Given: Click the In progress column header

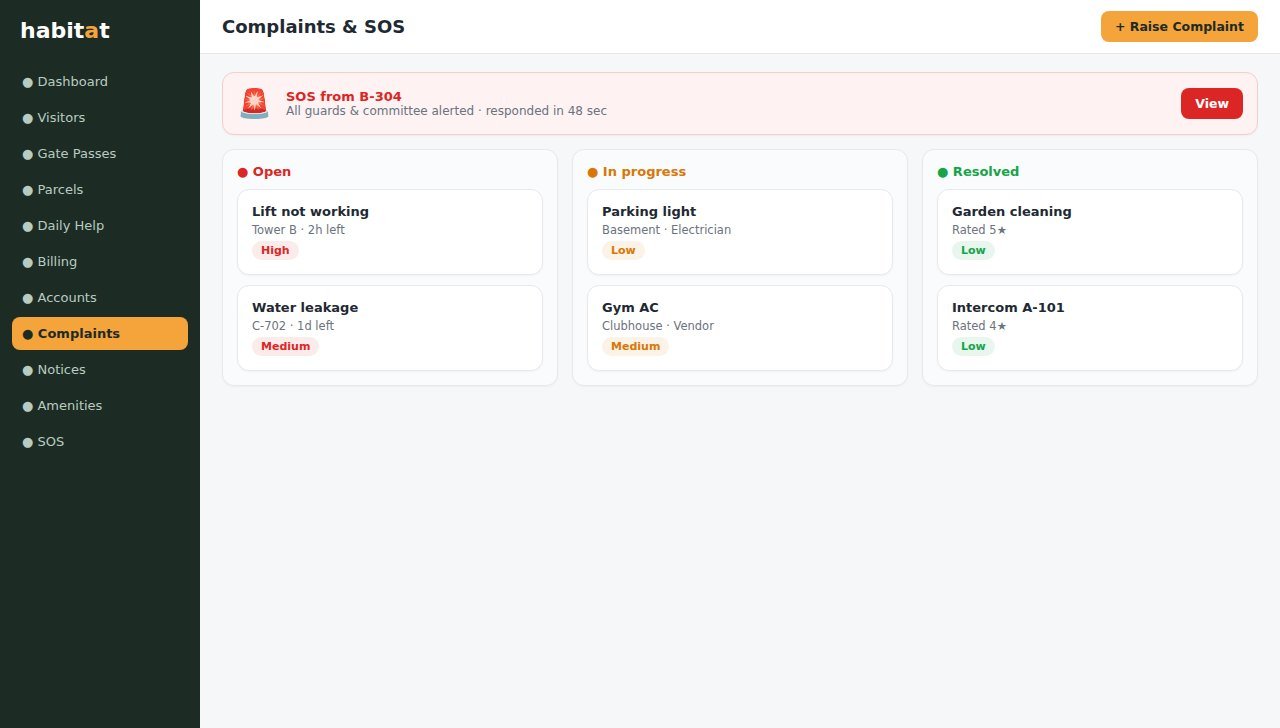Looking at the screenshot, I should click(x=637, y=172).
